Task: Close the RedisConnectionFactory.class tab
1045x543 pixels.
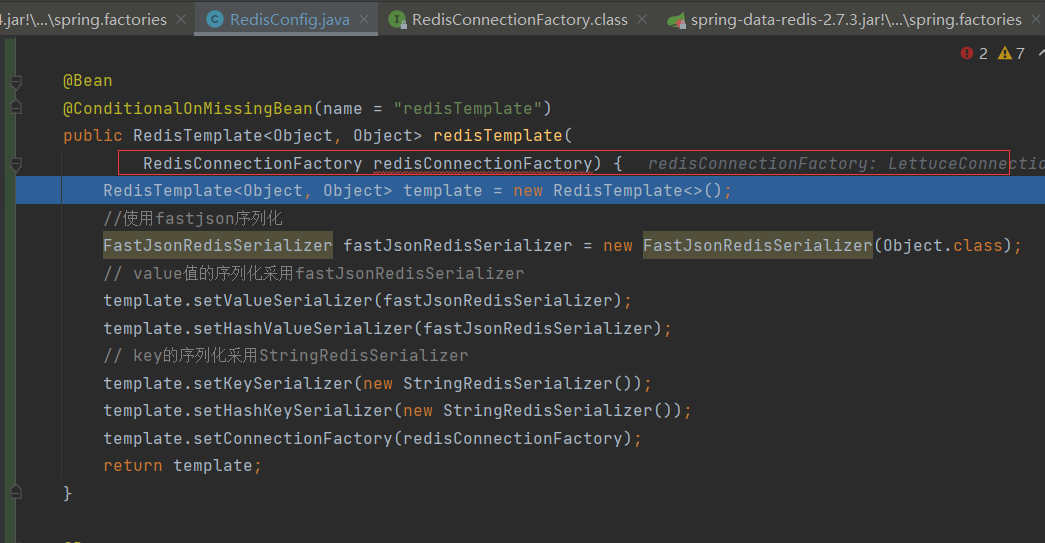Action: 642,19
